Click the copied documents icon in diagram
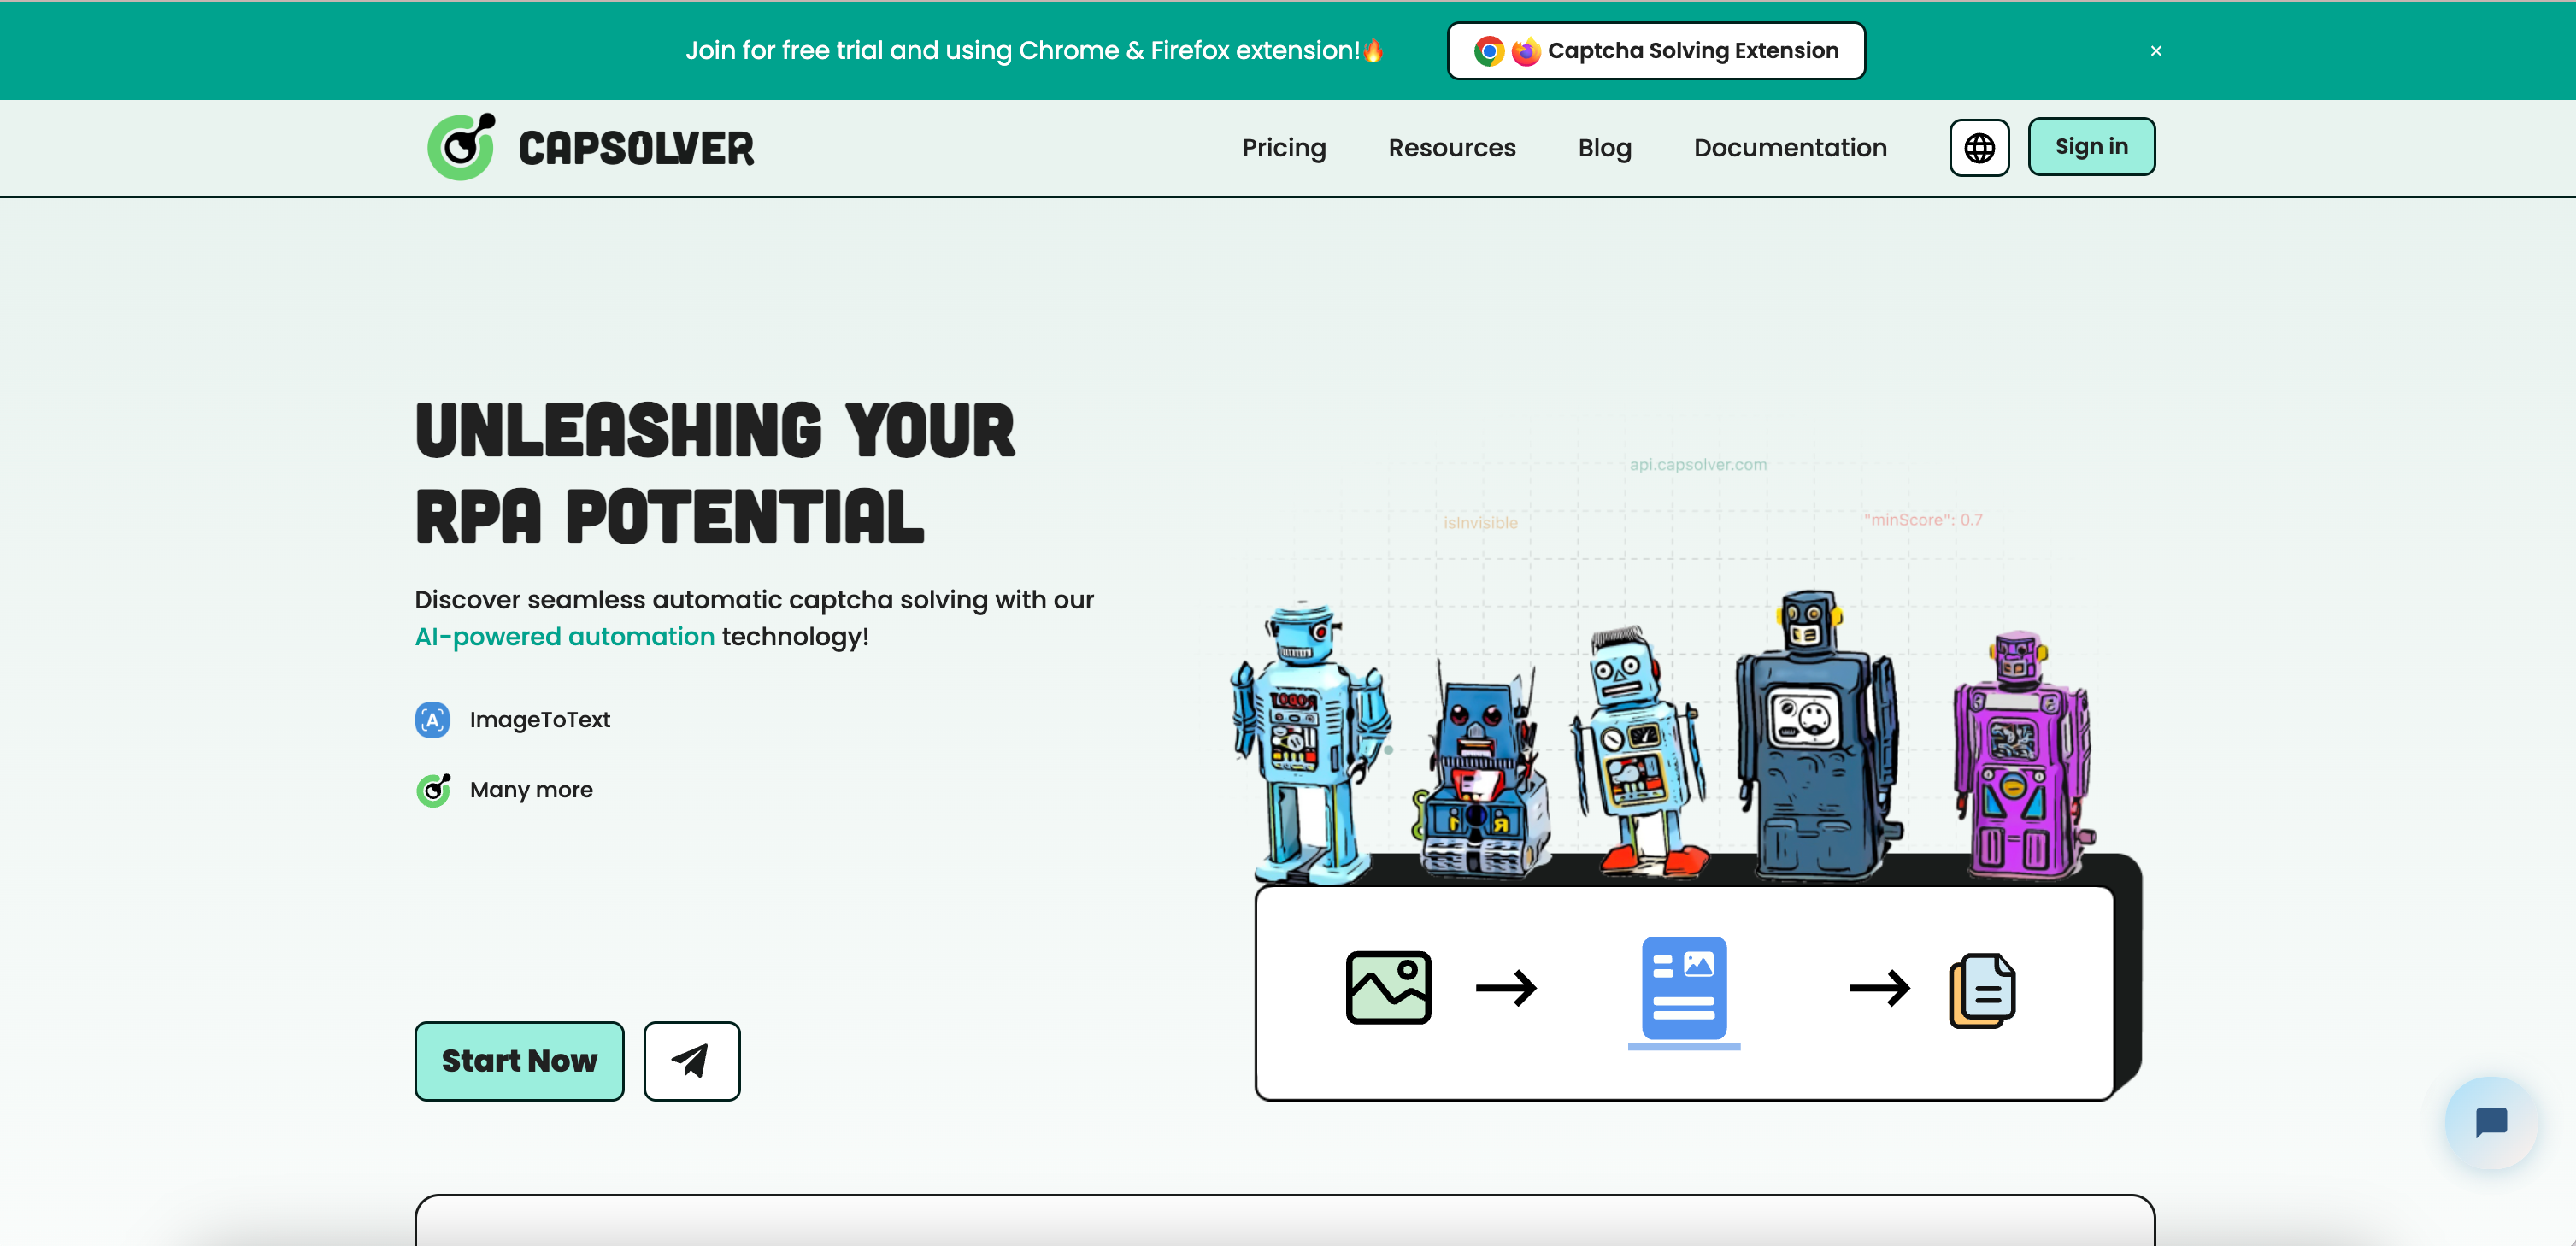This screenshot has width=2576, height=1246. tap(1982, 991)
